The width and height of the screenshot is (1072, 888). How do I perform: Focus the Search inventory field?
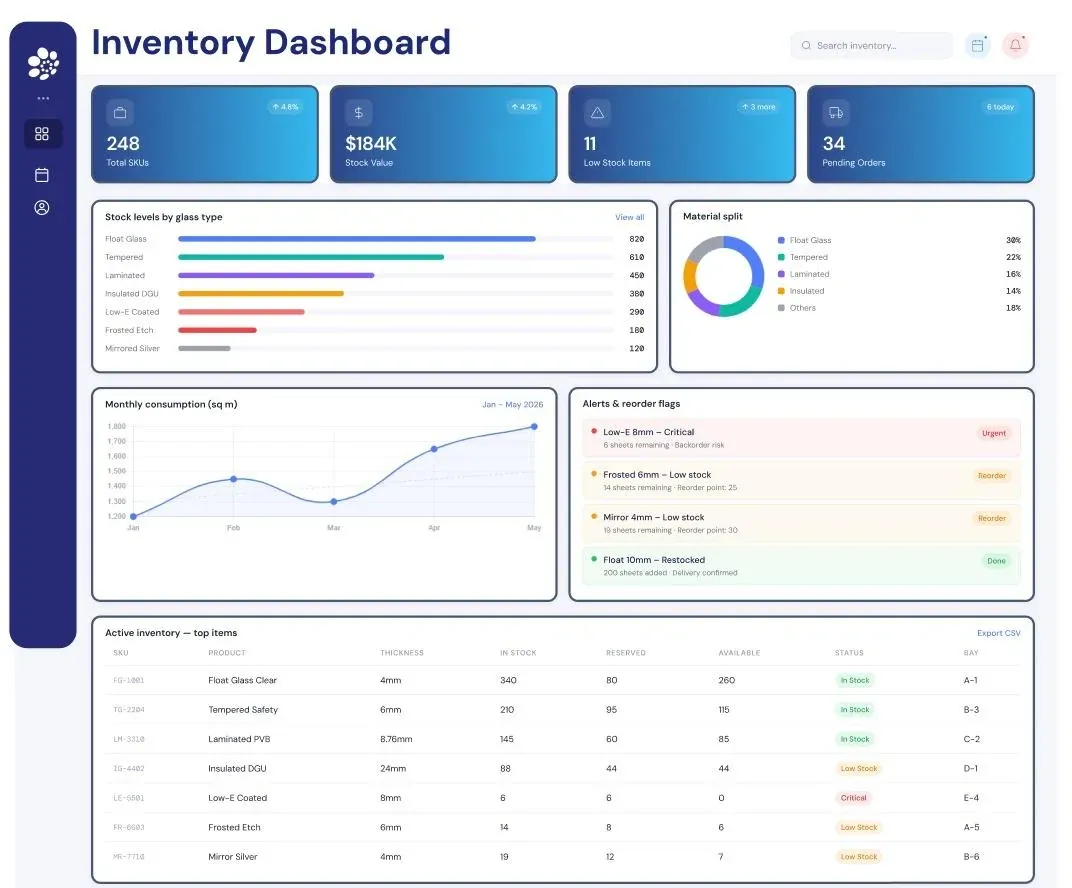click(872, 46)
